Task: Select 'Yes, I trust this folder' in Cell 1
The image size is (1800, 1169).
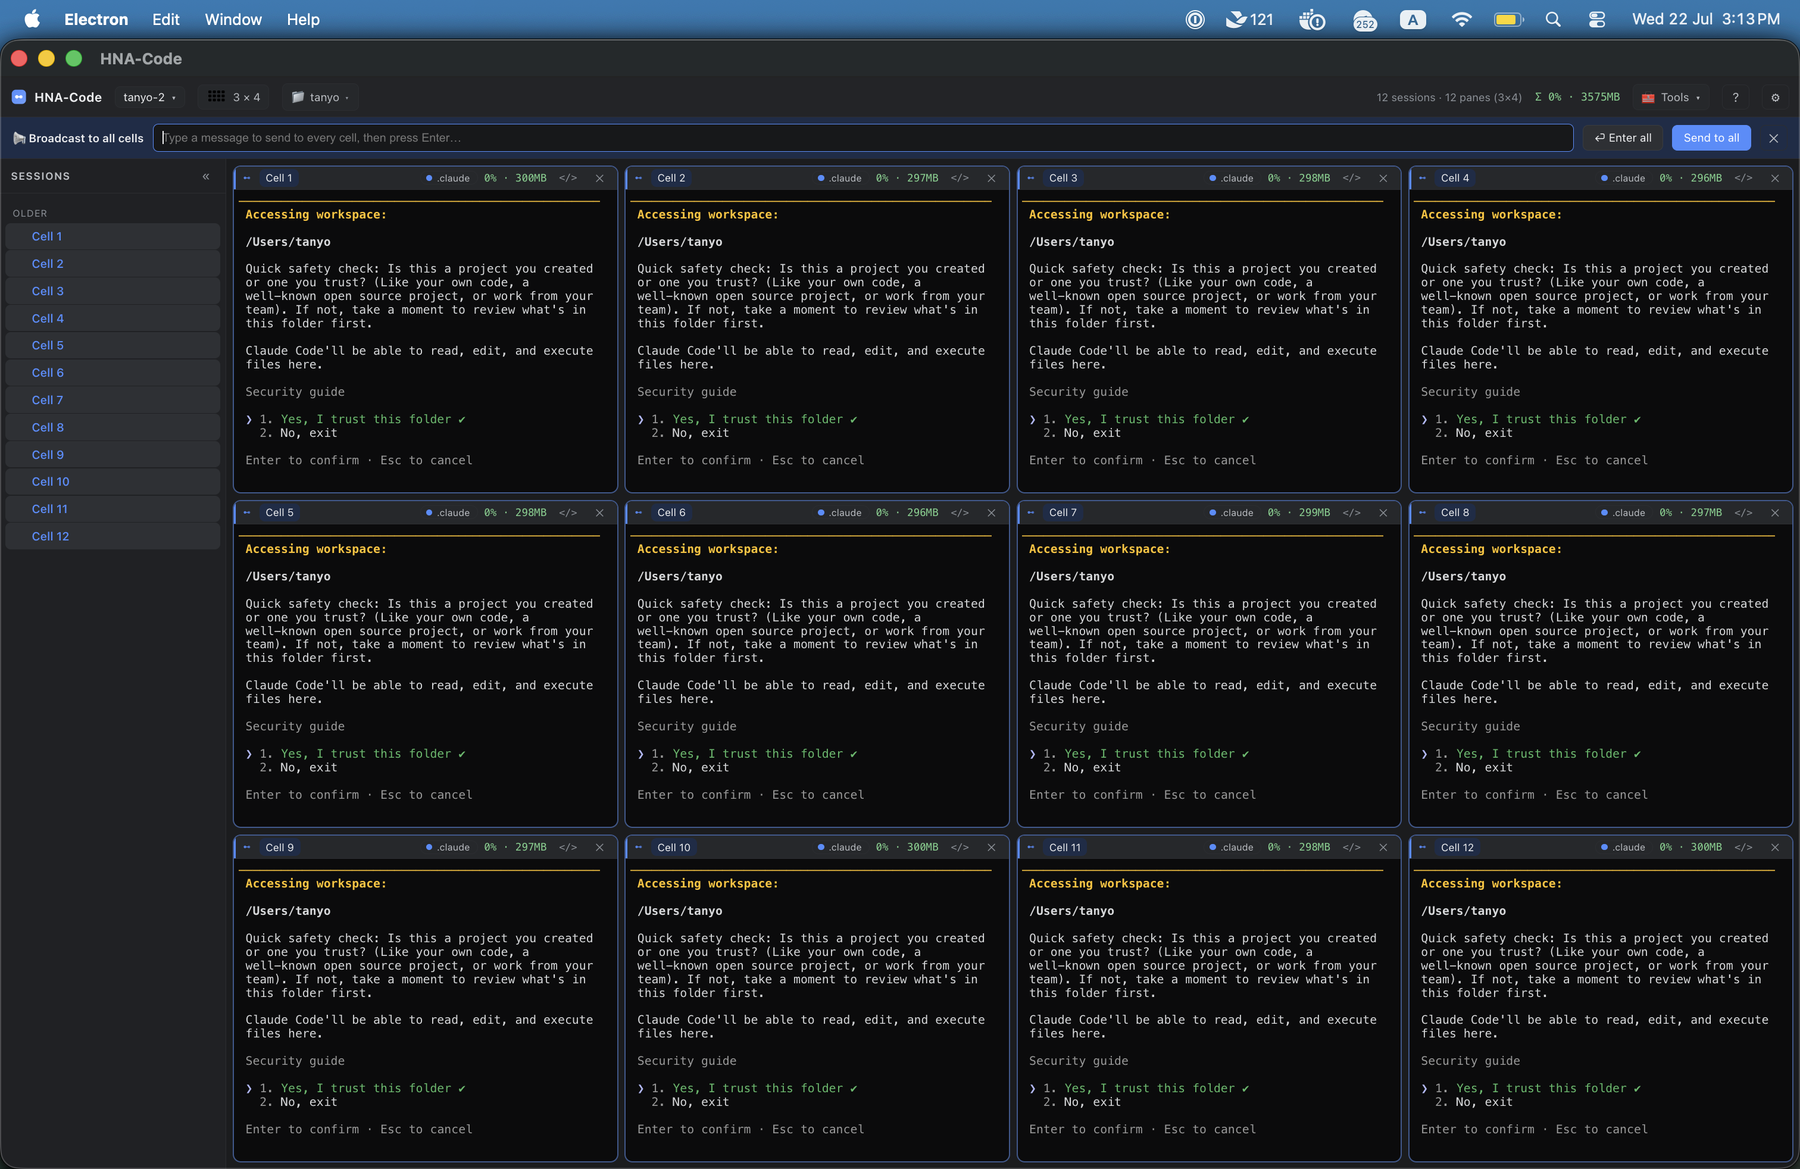Action: tap(365, 419)
